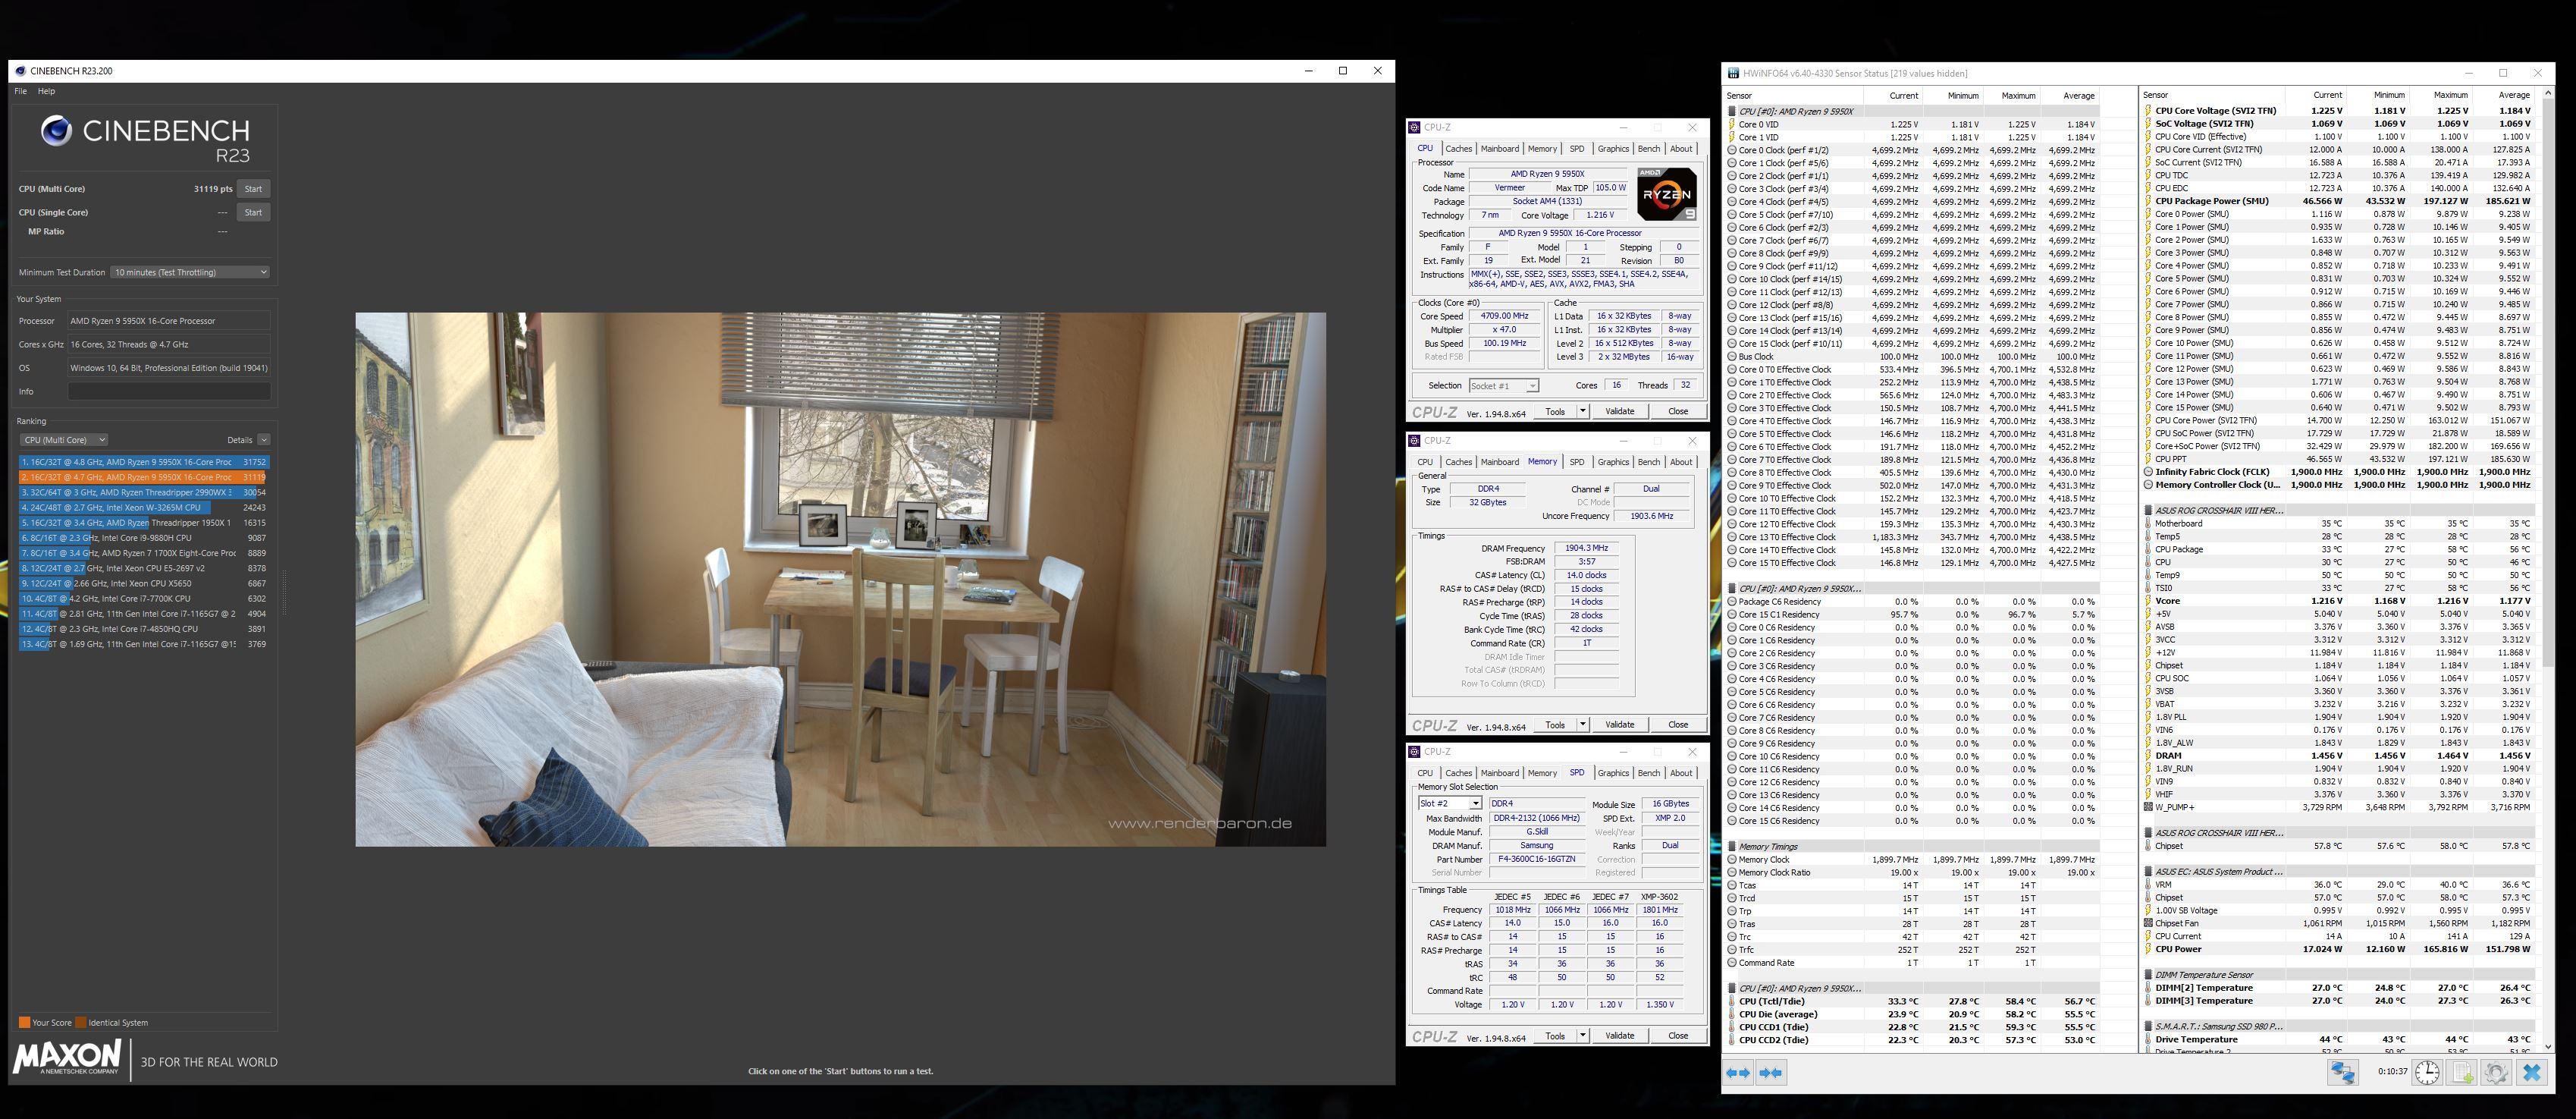Open Cinebench File menu
The image size is (2576, 1119).
click(x=20, y=91)
